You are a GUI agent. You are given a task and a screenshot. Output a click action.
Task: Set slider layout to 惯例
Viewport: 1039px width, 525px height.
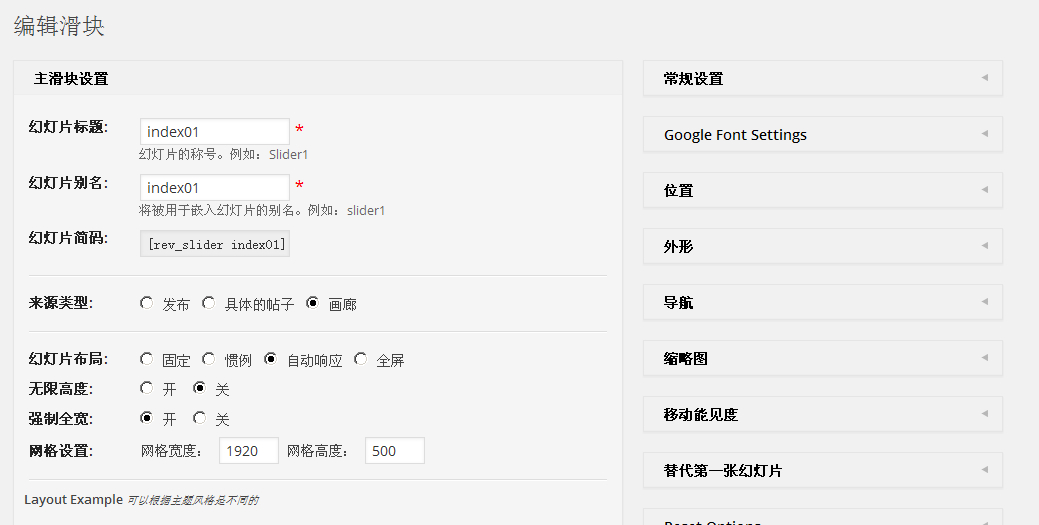pyautogui.click(x=209, y=359)
